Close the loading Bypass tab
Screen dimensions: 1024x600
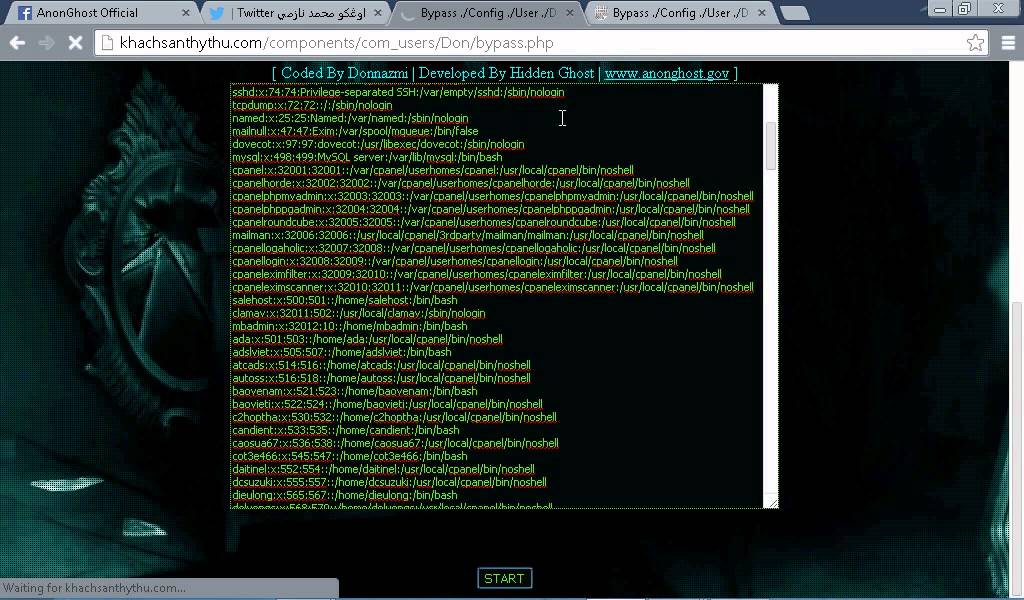[569, 13]
